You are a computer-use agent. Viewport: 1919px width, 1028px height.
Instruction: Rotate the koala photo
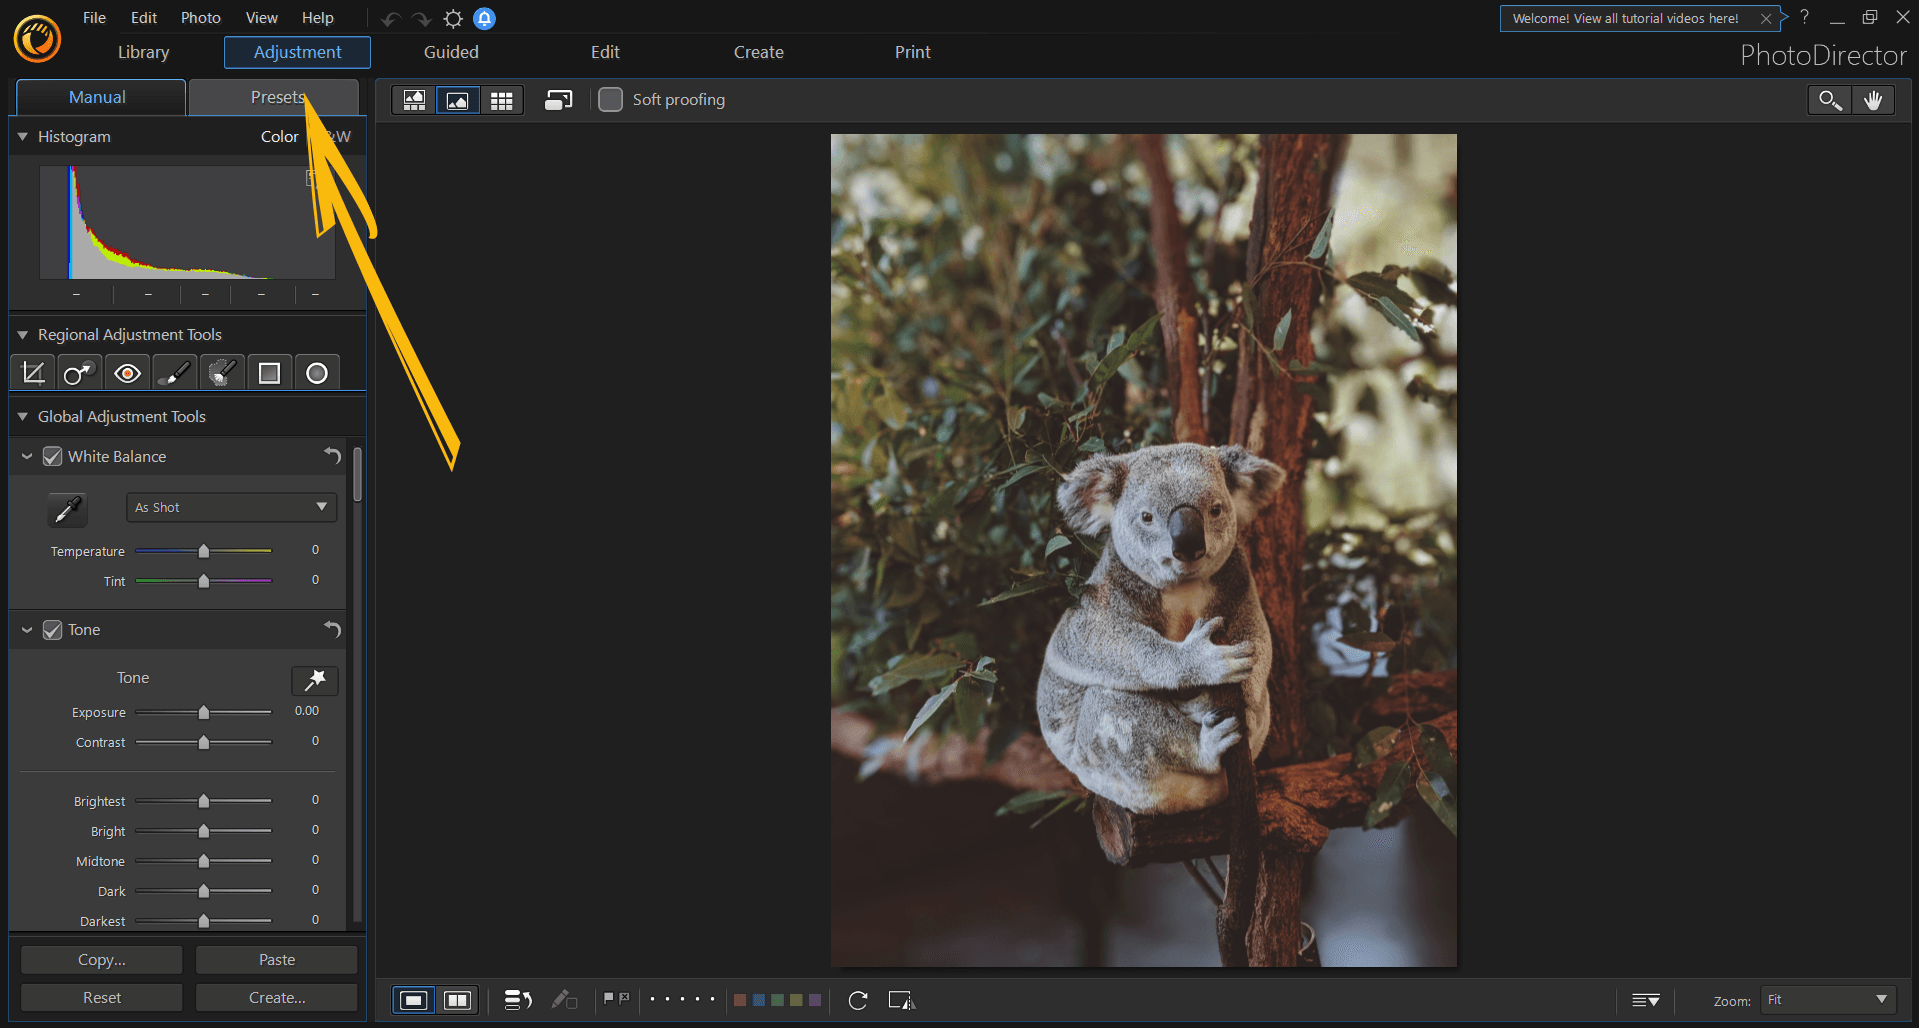[857, 1000]
